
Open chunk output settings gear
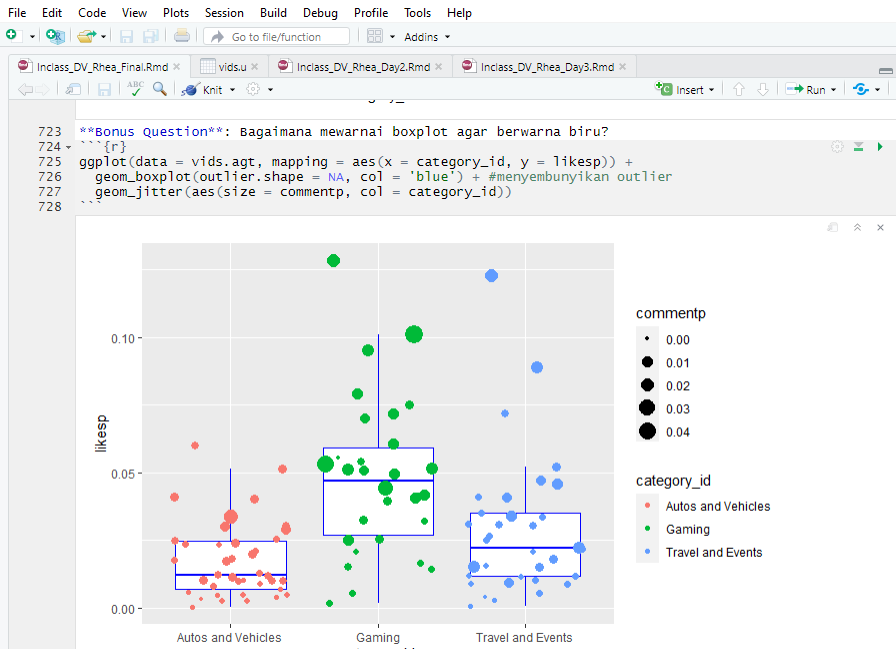(x=836, y=146)
